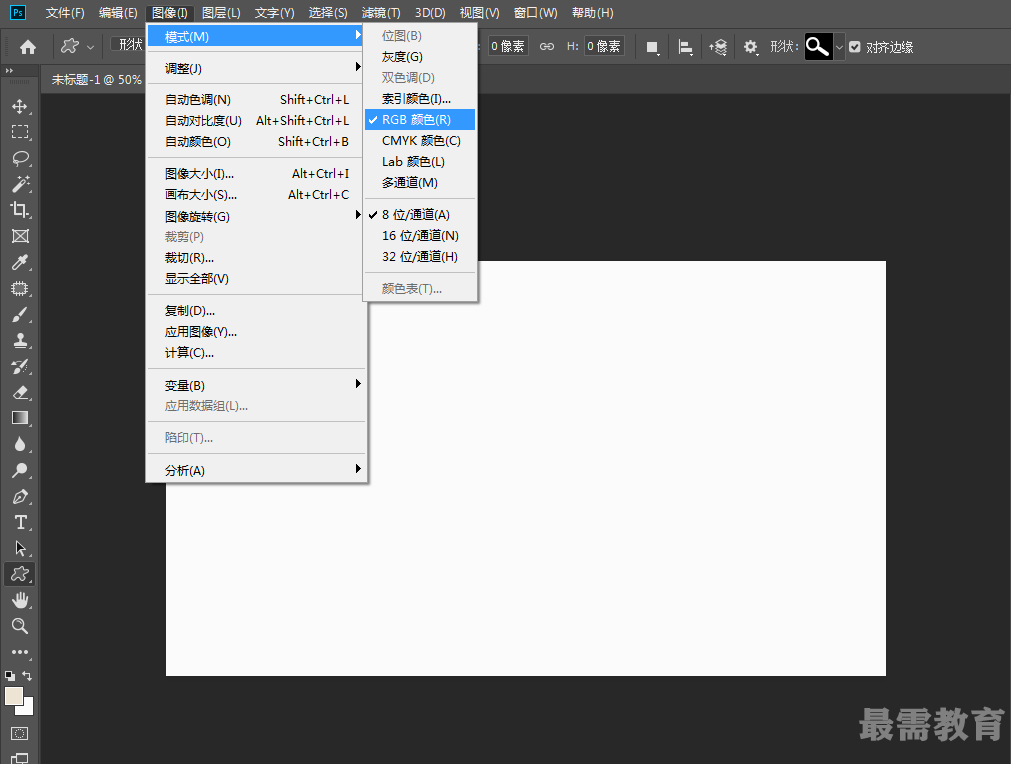Select the Eraser tool
The height and width of the screenshot is (764, 1011).
[x=20, y=392]
